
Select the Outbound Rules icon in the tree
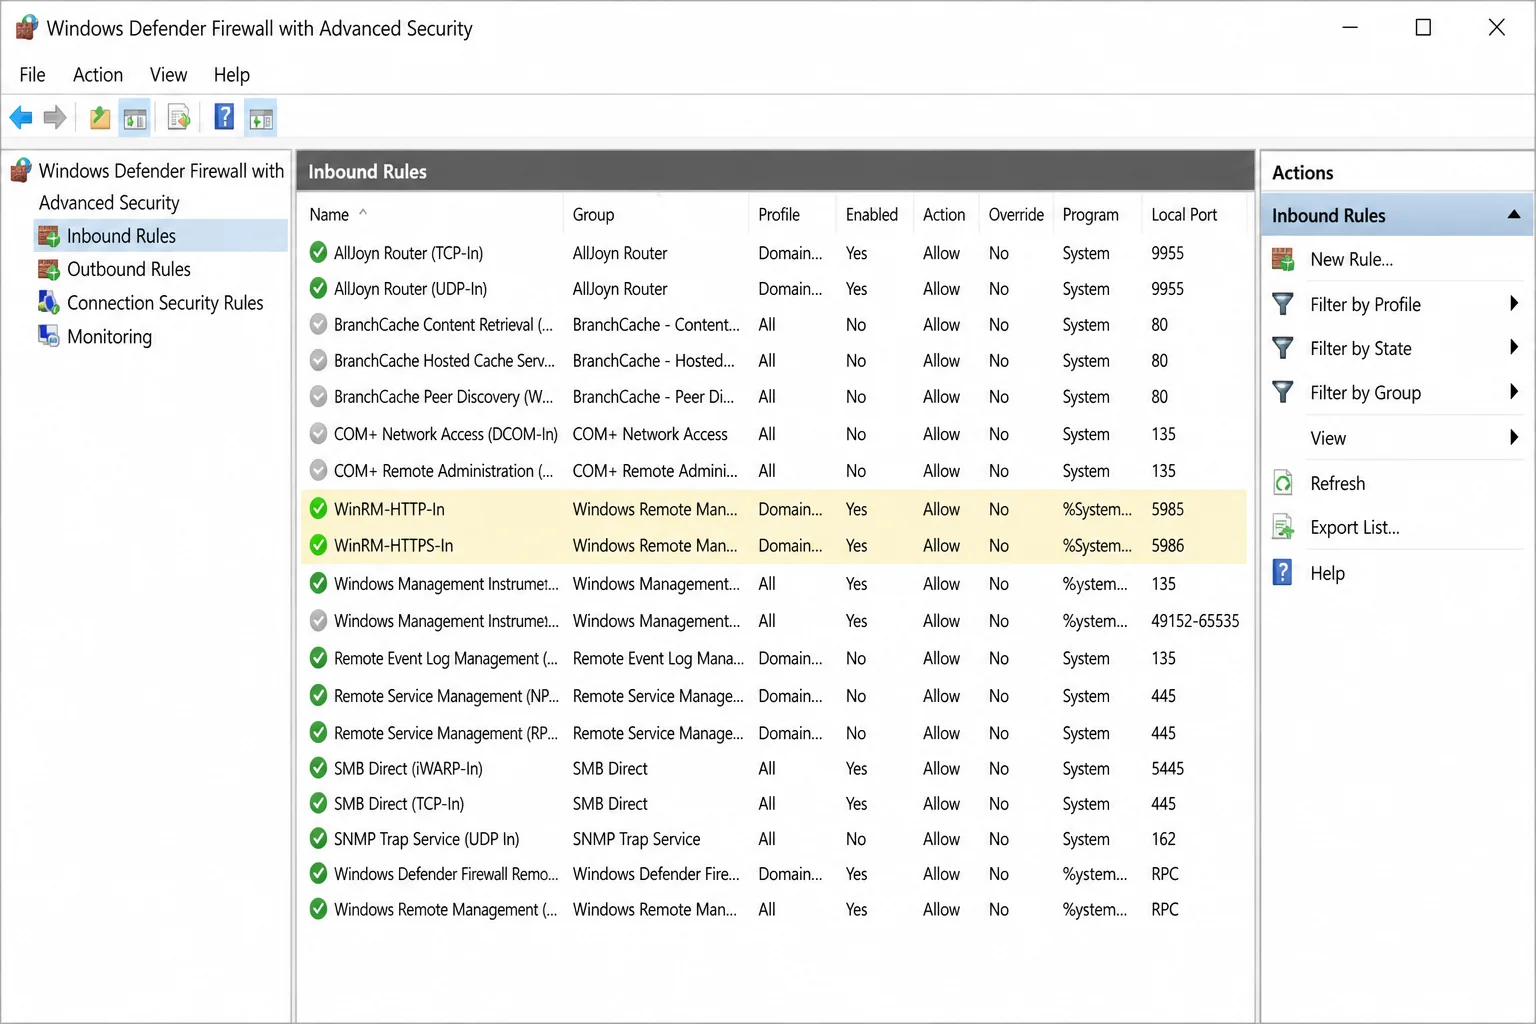pos(49,269)
